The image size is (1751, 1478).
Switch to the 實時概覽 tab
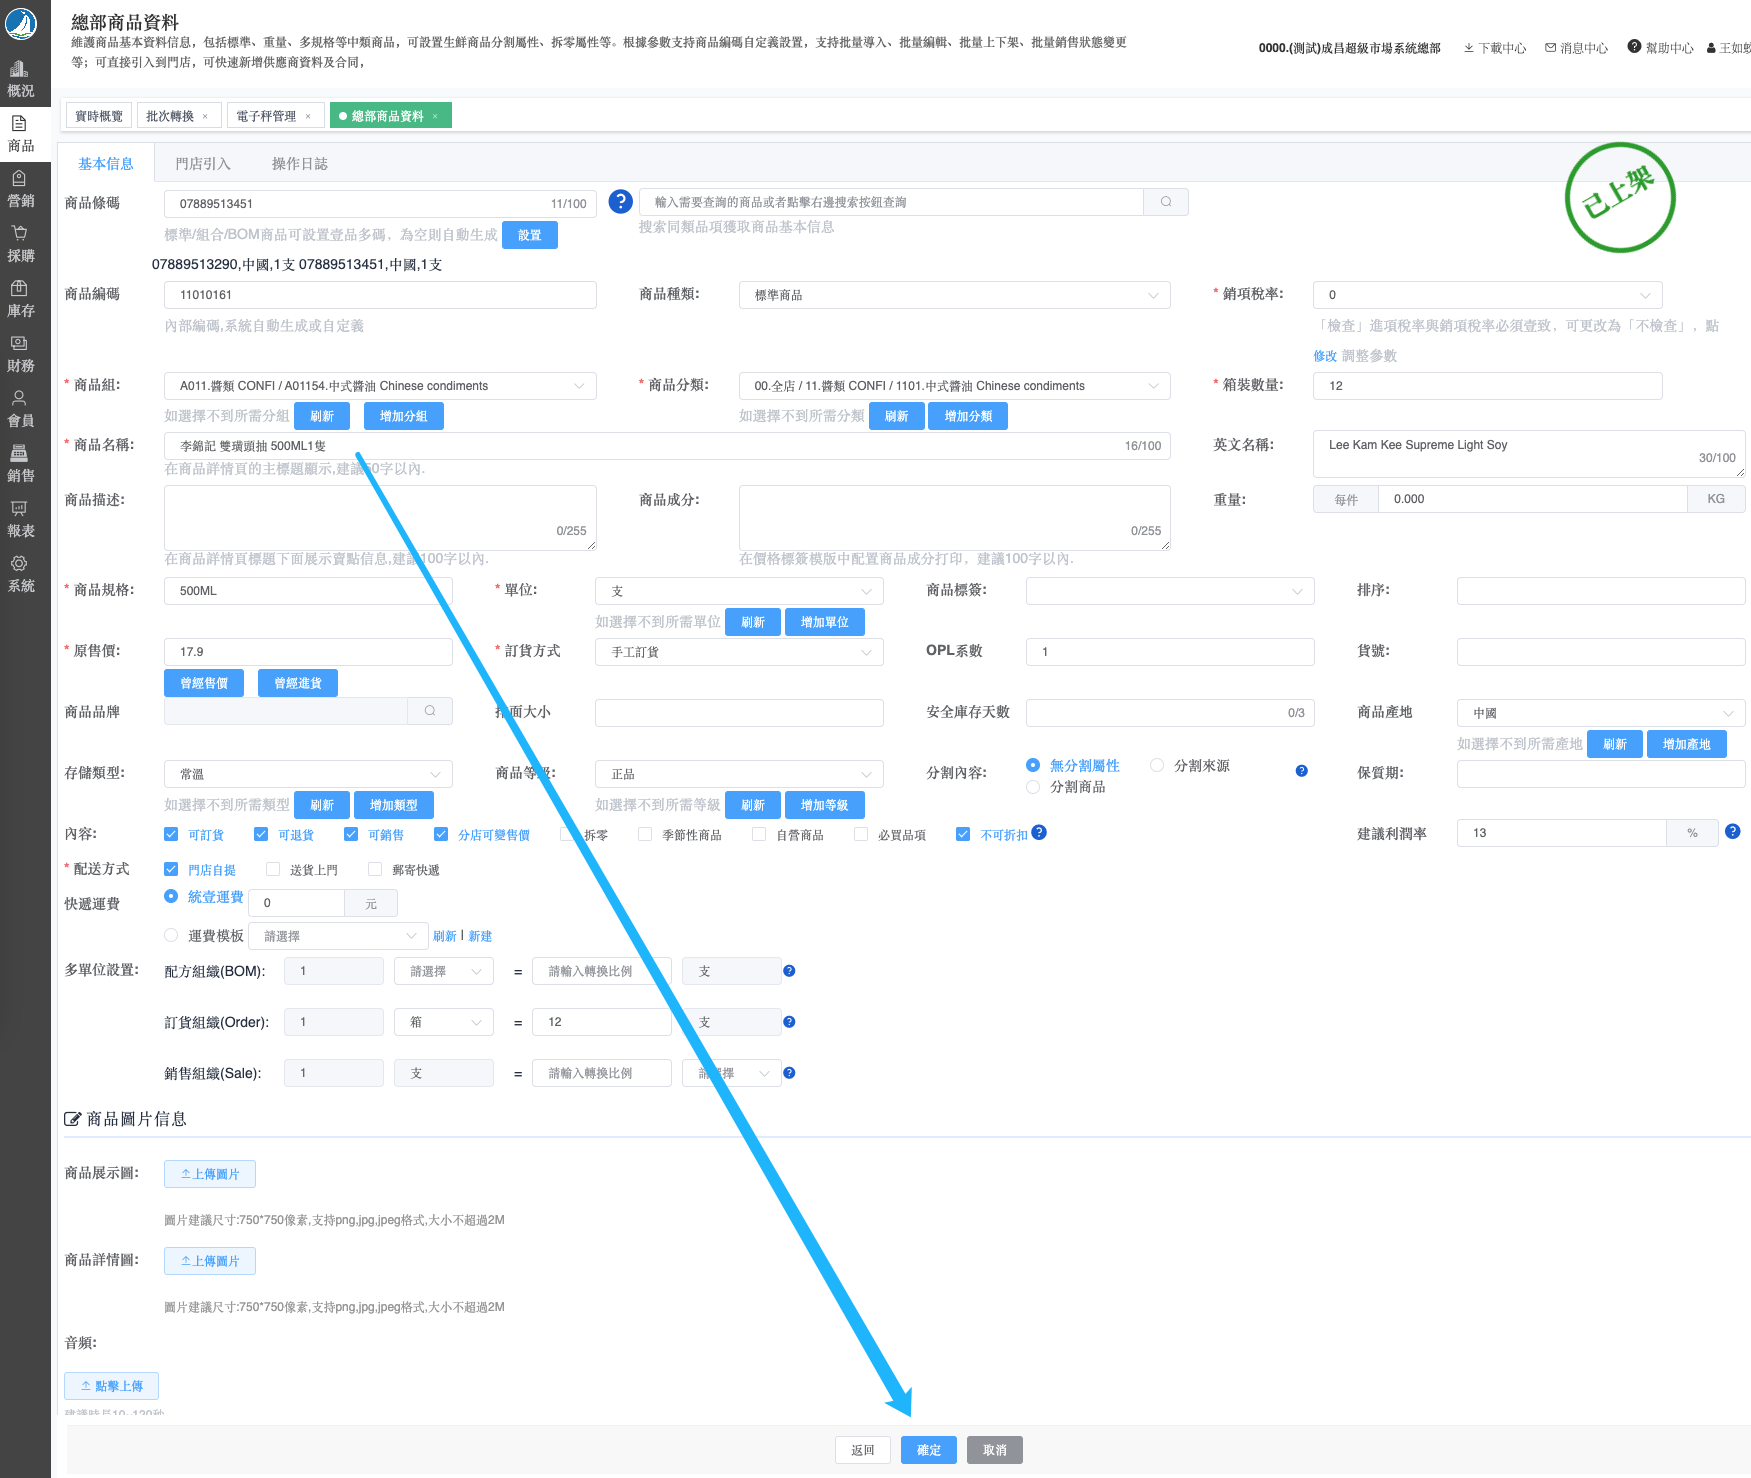(x=99, y=116)
